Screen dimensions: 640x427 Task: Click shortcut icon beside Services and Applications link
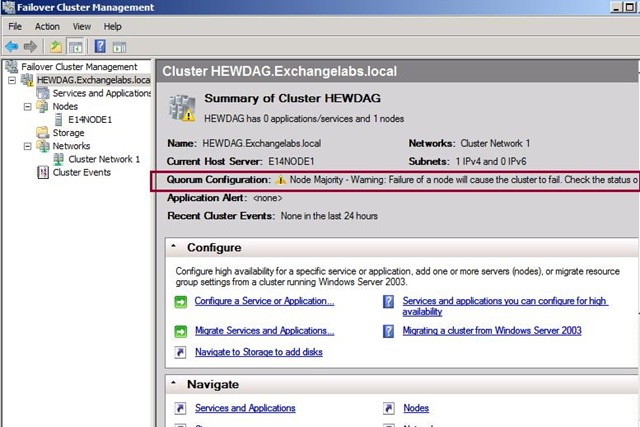click(180, 408)
